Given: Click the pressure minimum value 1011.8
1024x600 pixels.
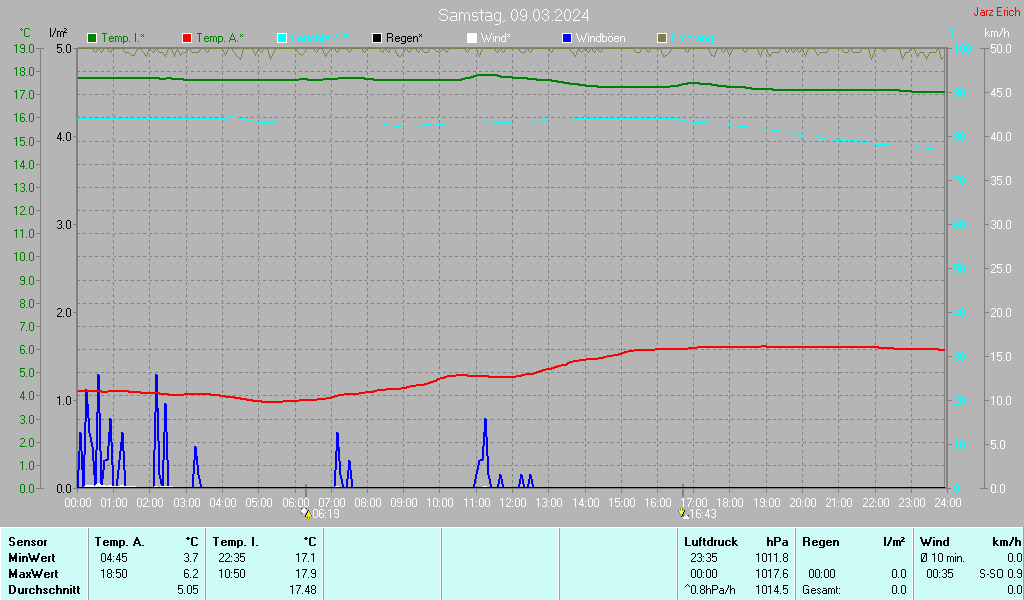Looking at the screenshot, I should [772, 558].
